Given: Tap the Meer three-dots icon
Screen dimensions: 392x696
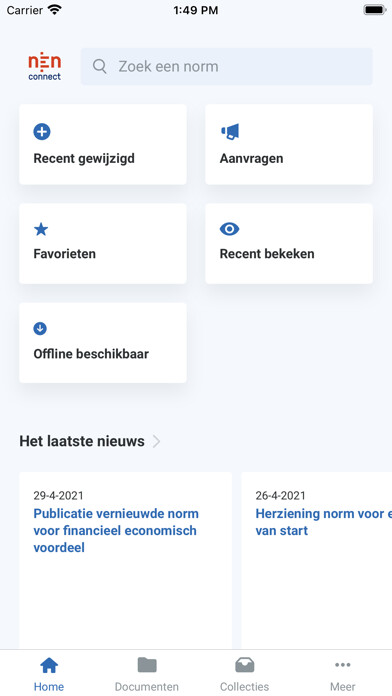Looking at the screenshot, I should [343, 665].
